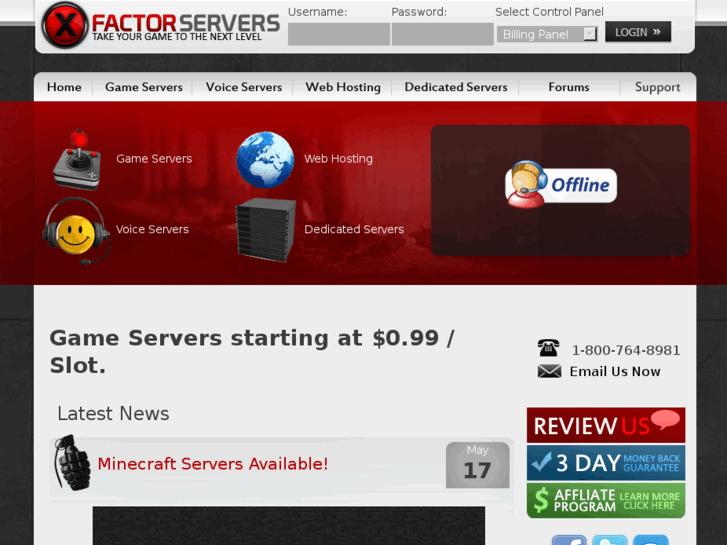Click the black news image area
The width and height of the screenshot is (727, 545).
[x=289, y=526]
